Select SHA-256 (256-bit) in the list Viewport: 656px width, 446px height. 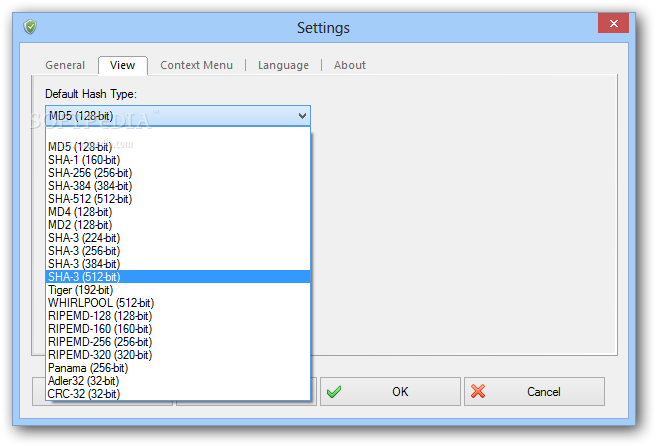(x=178, y=173)
